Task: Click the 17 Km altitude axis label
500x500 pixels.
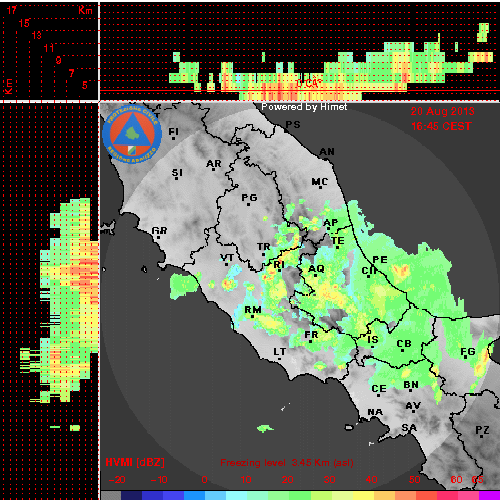Action: 12,10
